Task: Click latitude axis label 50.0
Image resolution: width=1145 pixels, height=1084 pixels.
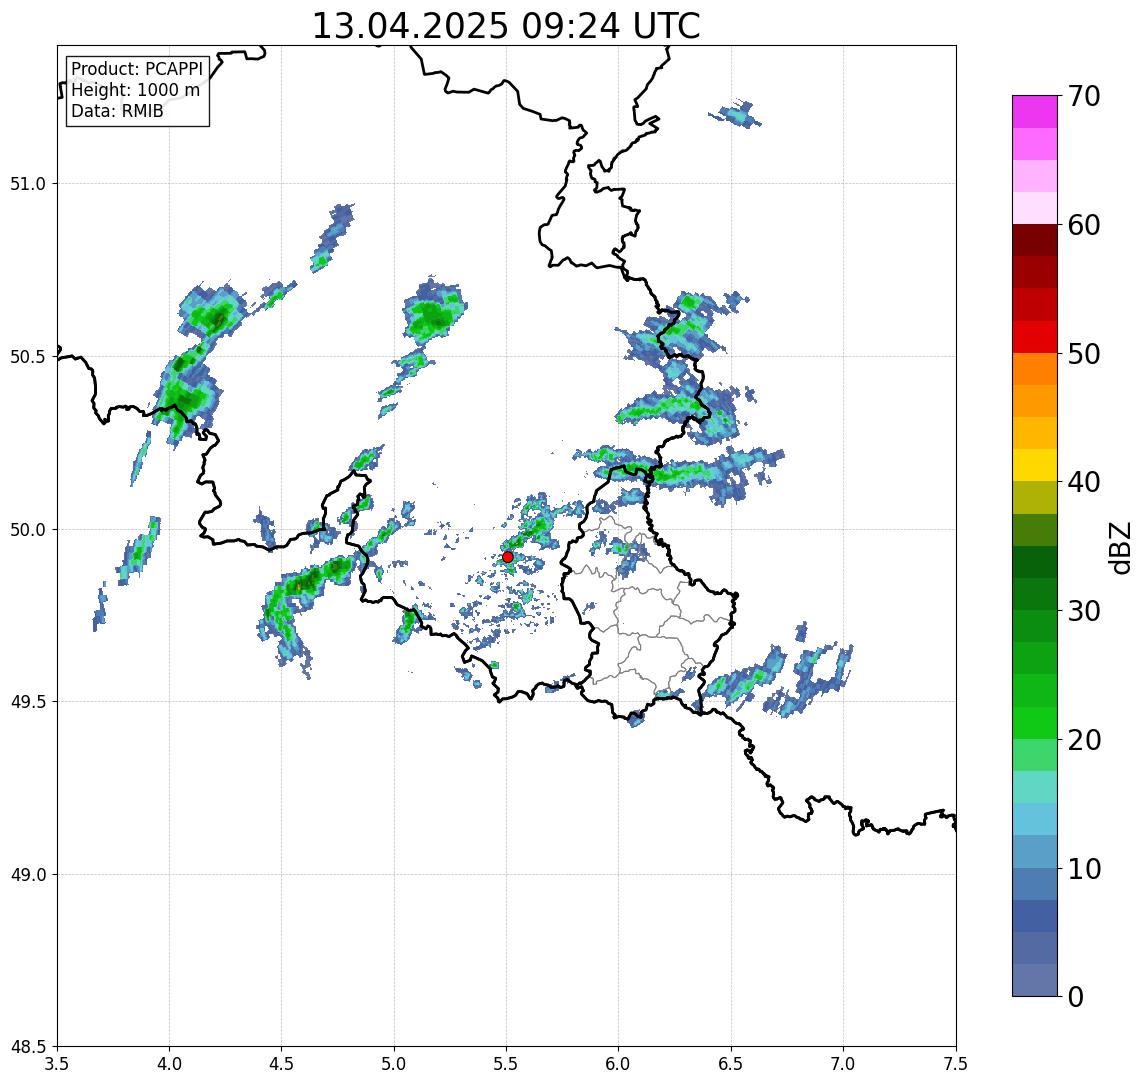Action: [x=28, y=530]
